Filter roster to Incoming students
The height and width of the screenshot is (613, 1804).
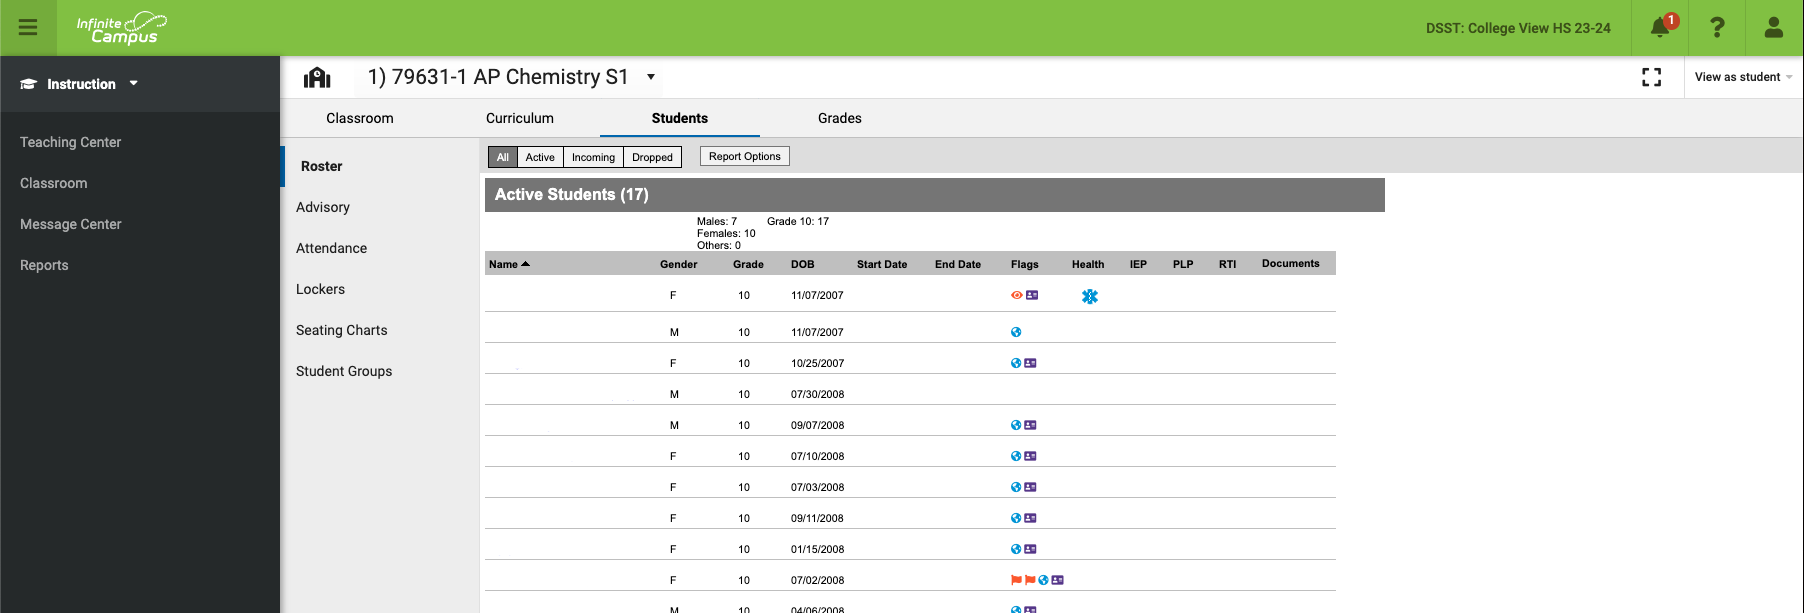pyautogui.click(x=593, y=157)
